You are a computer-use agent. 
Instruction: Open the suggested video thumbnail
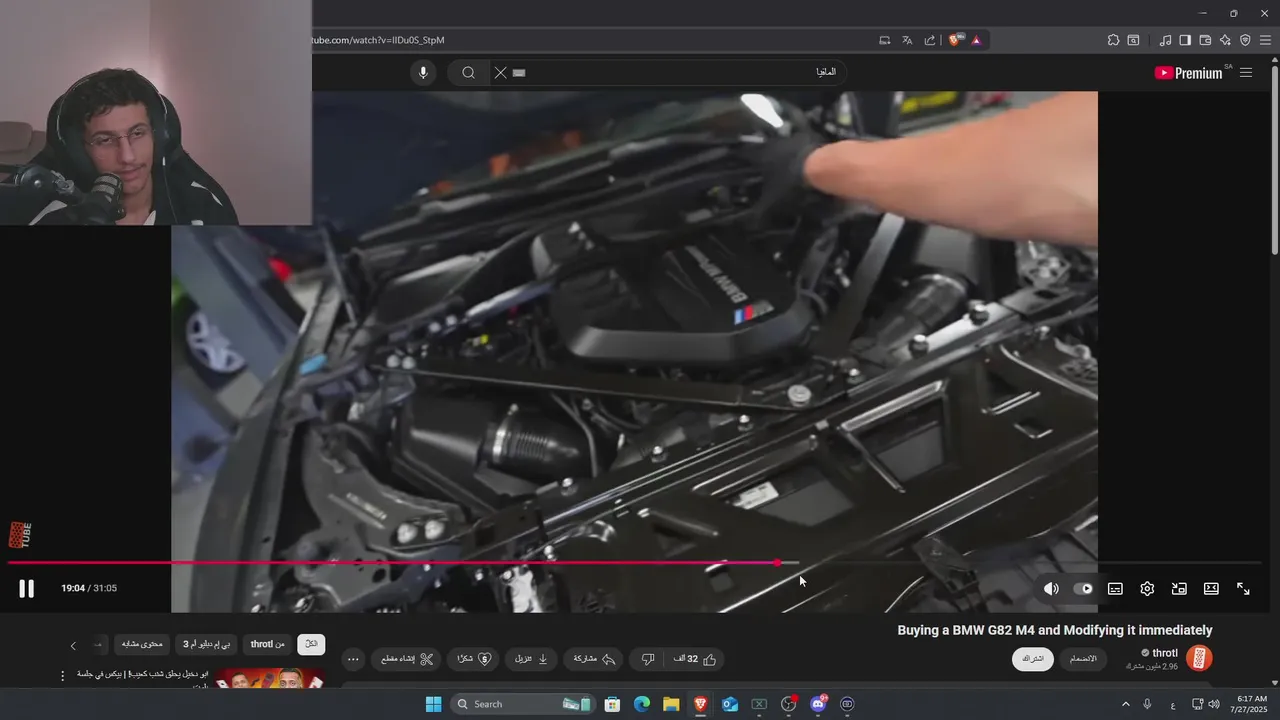click(269, 678)
